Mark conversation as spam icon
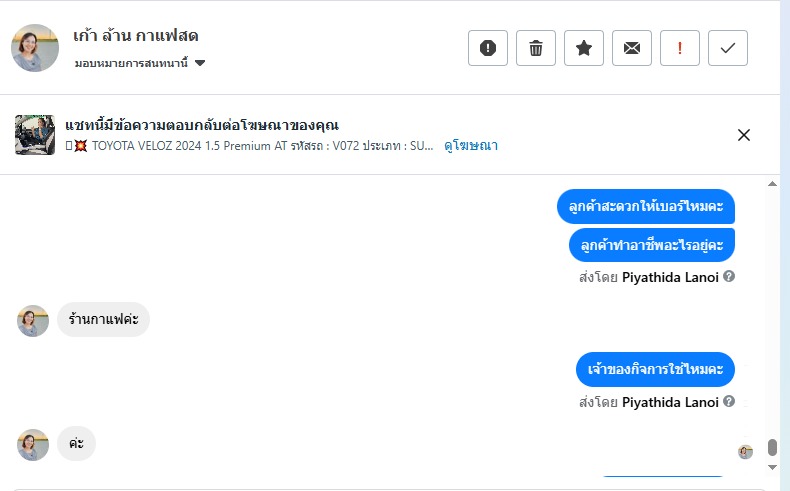Screen dimensions: 790x491 [x=488, y=48]
